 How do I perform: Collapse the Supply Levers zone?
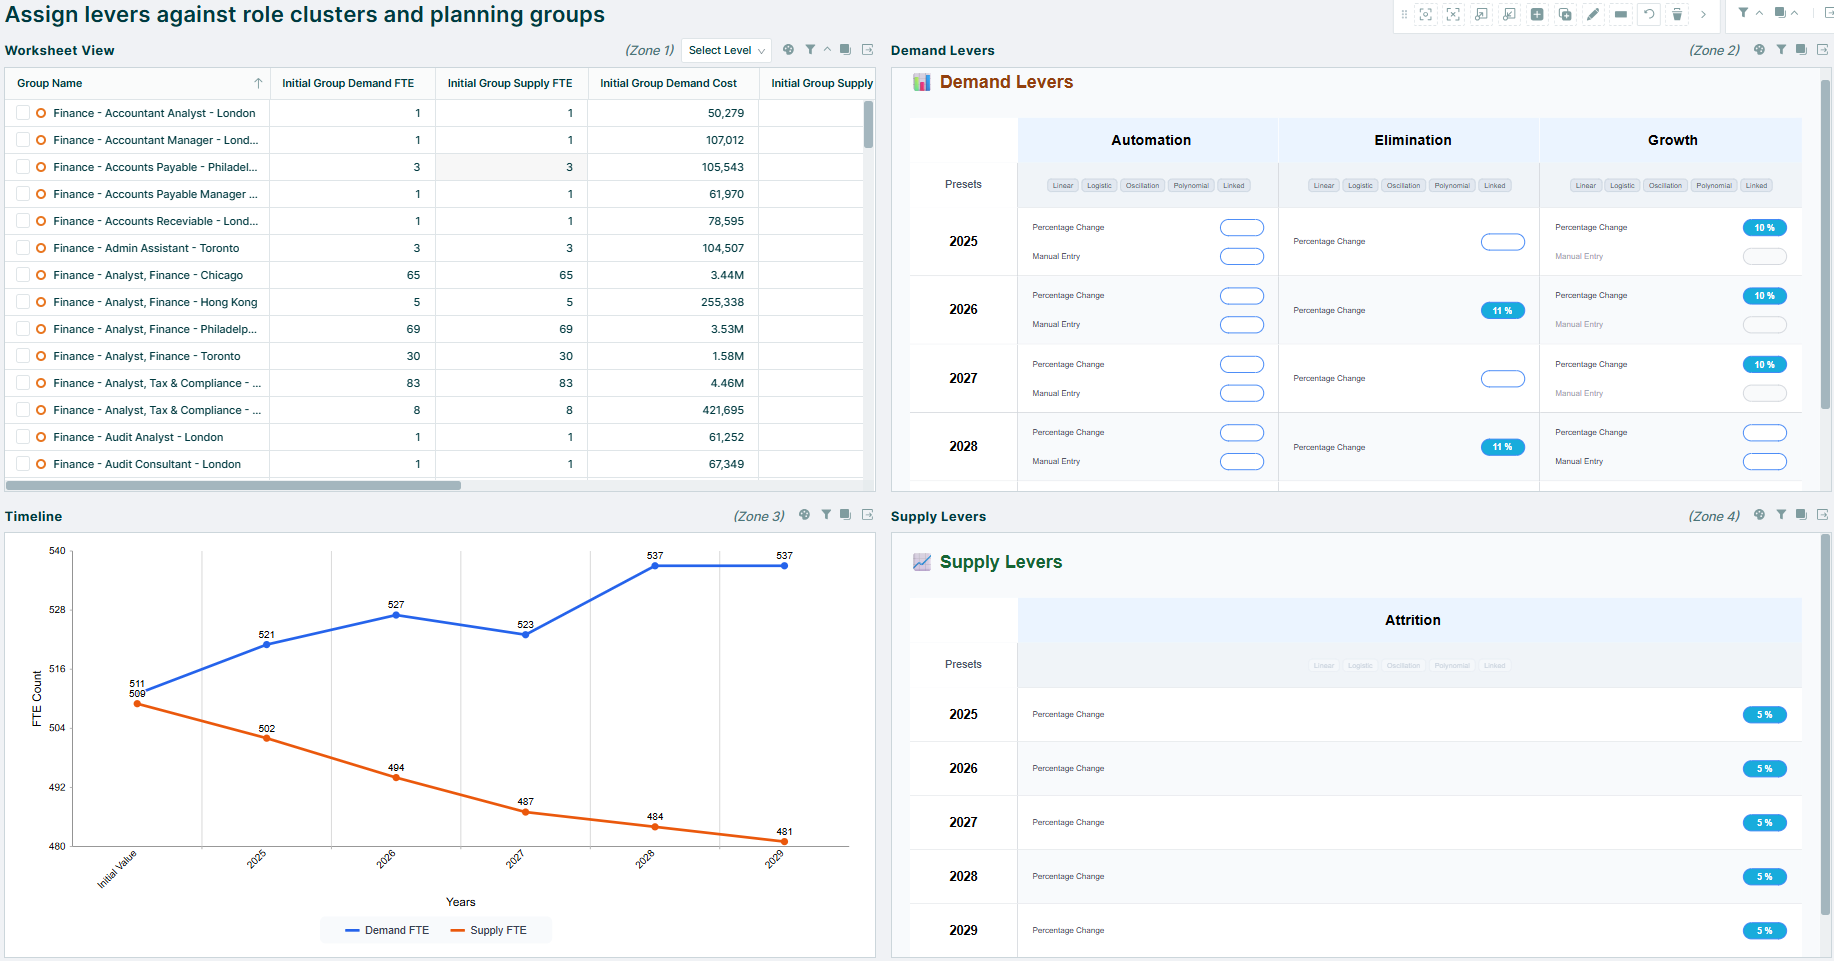(x=1801, y=515)
